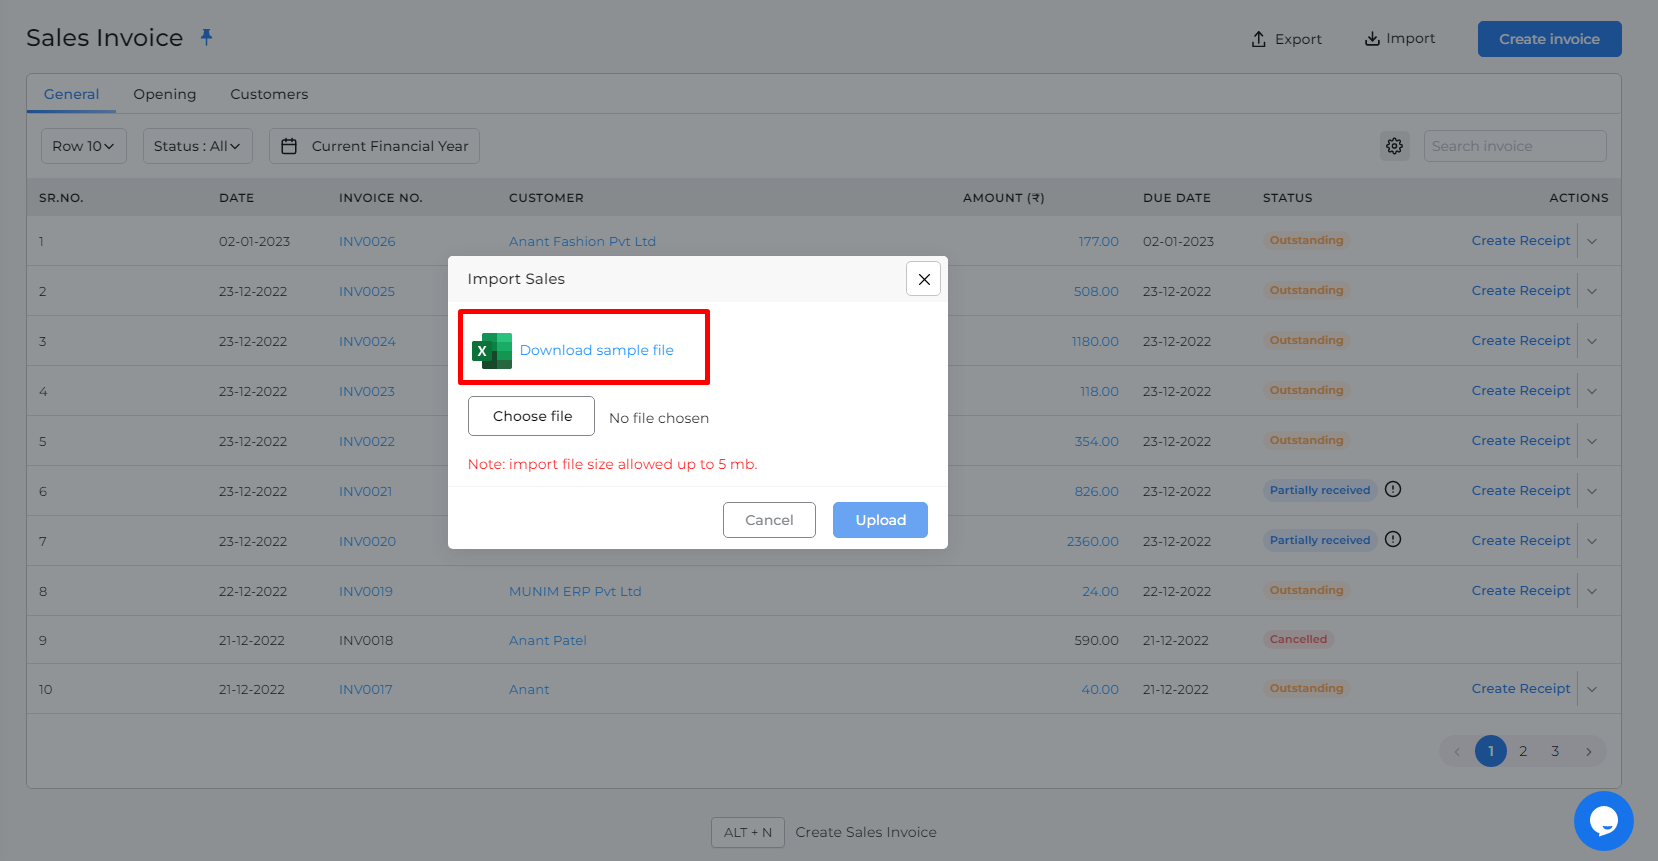Click the Excel file icon in dialog

pos(491,351)
